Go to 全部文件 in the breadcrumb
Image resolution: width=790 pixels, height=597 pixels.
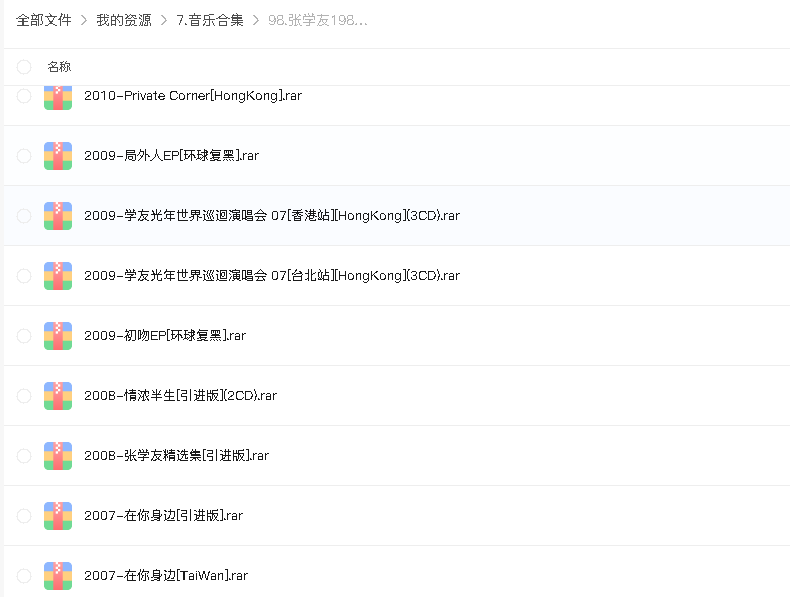tap(44, 20)
